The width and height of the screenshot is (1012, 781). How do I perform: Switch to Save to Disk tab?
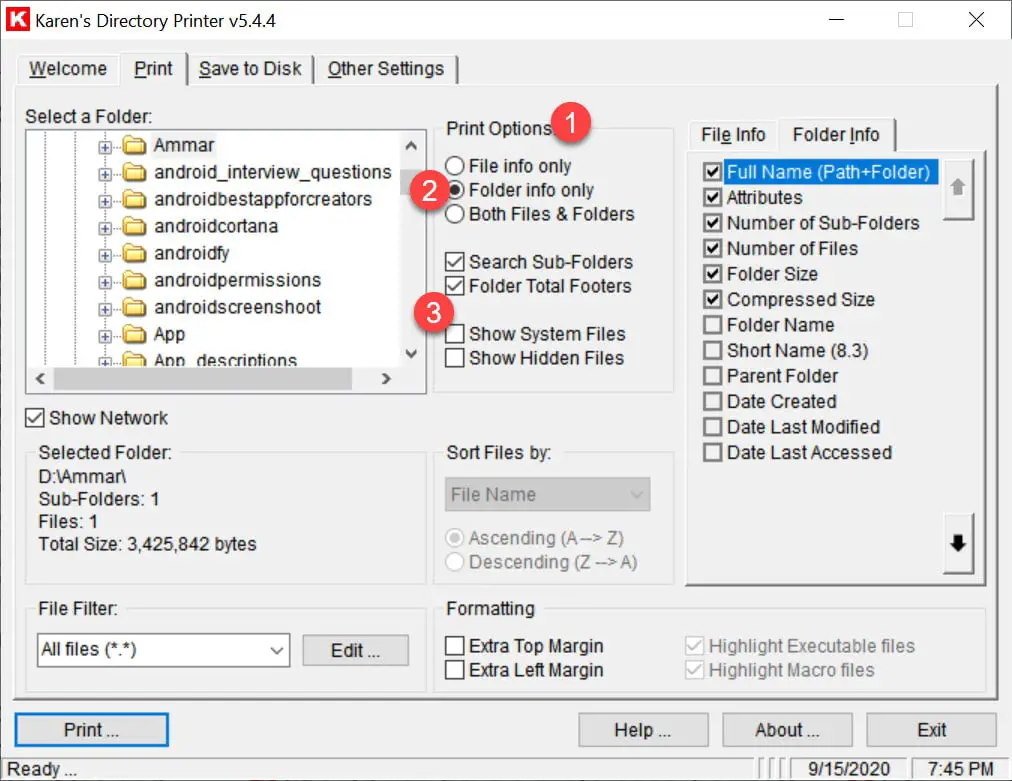point(250,69)
